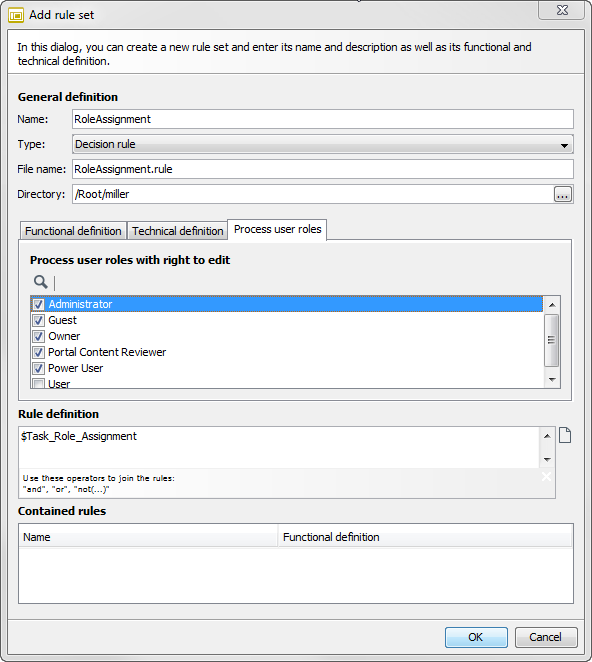
Task: Click the Name column header in Contained rules
Action: (x=148, y=537)
